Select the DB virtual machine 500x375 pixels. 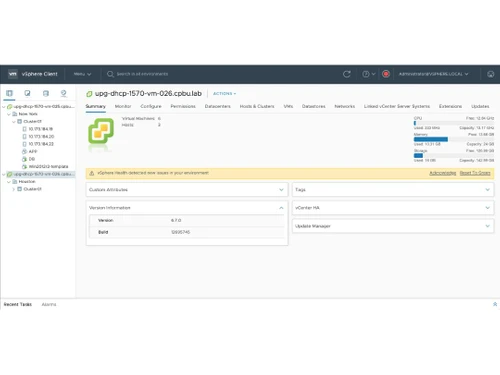(x=32, y=159)
